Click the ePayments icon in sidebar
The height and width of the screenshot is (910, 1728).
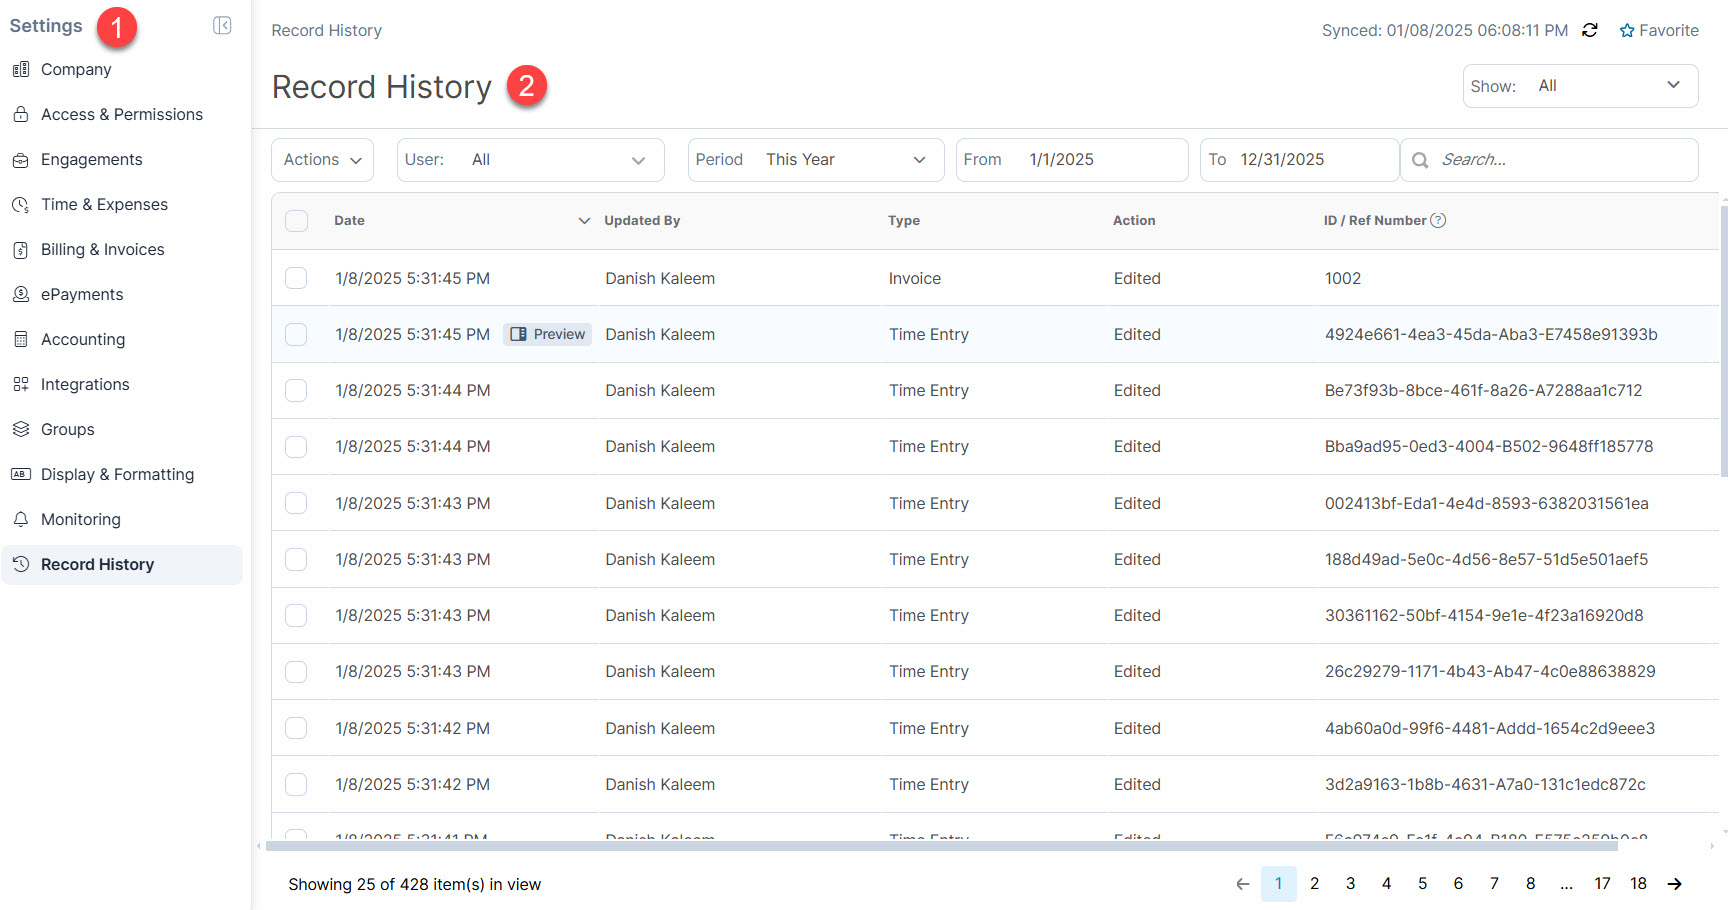coord(20,294)
